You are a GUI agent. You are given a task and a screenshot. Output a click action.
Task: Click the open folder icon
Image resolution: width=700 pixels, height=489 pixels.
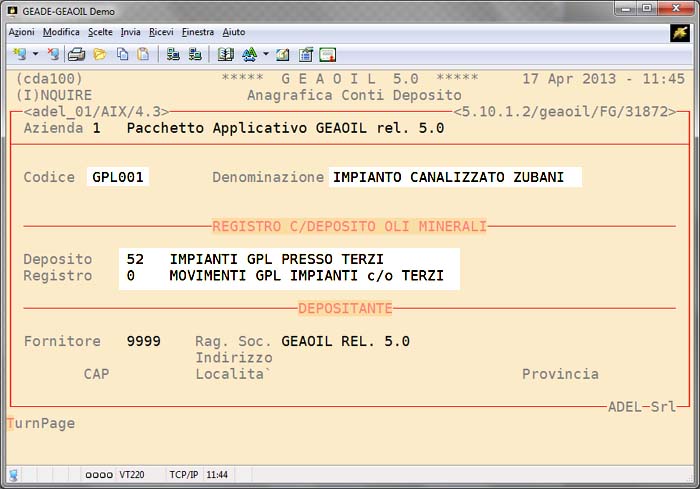pos(100,54)
